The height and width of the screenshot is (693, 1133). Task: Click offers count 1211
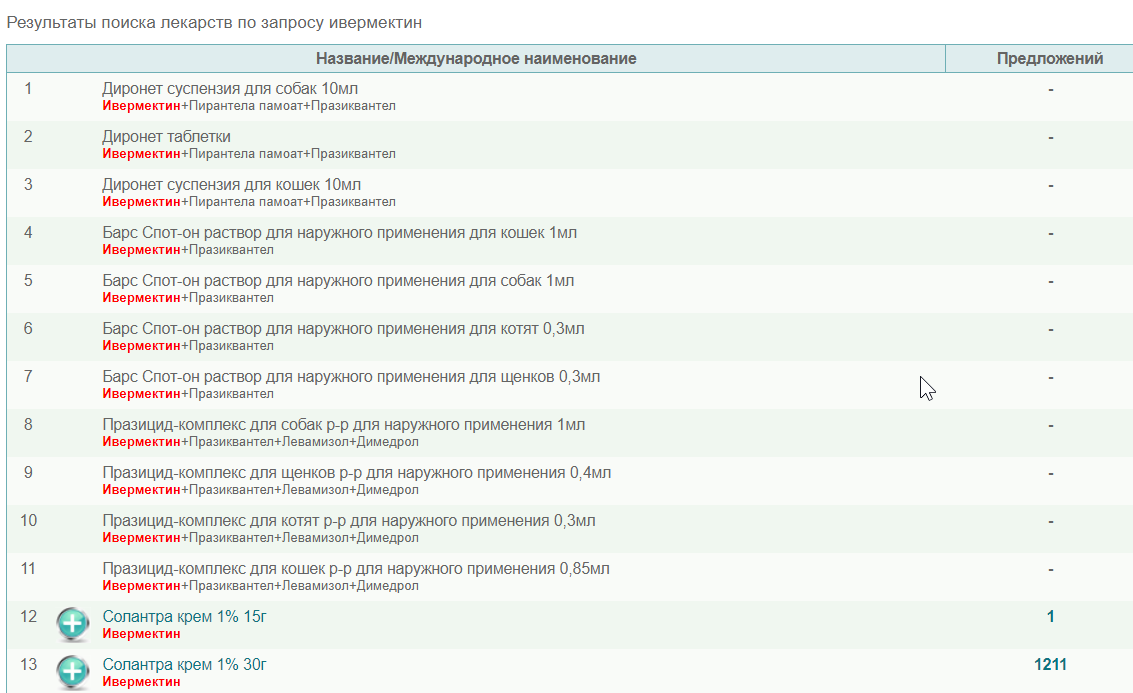[x=1050, y=665]
